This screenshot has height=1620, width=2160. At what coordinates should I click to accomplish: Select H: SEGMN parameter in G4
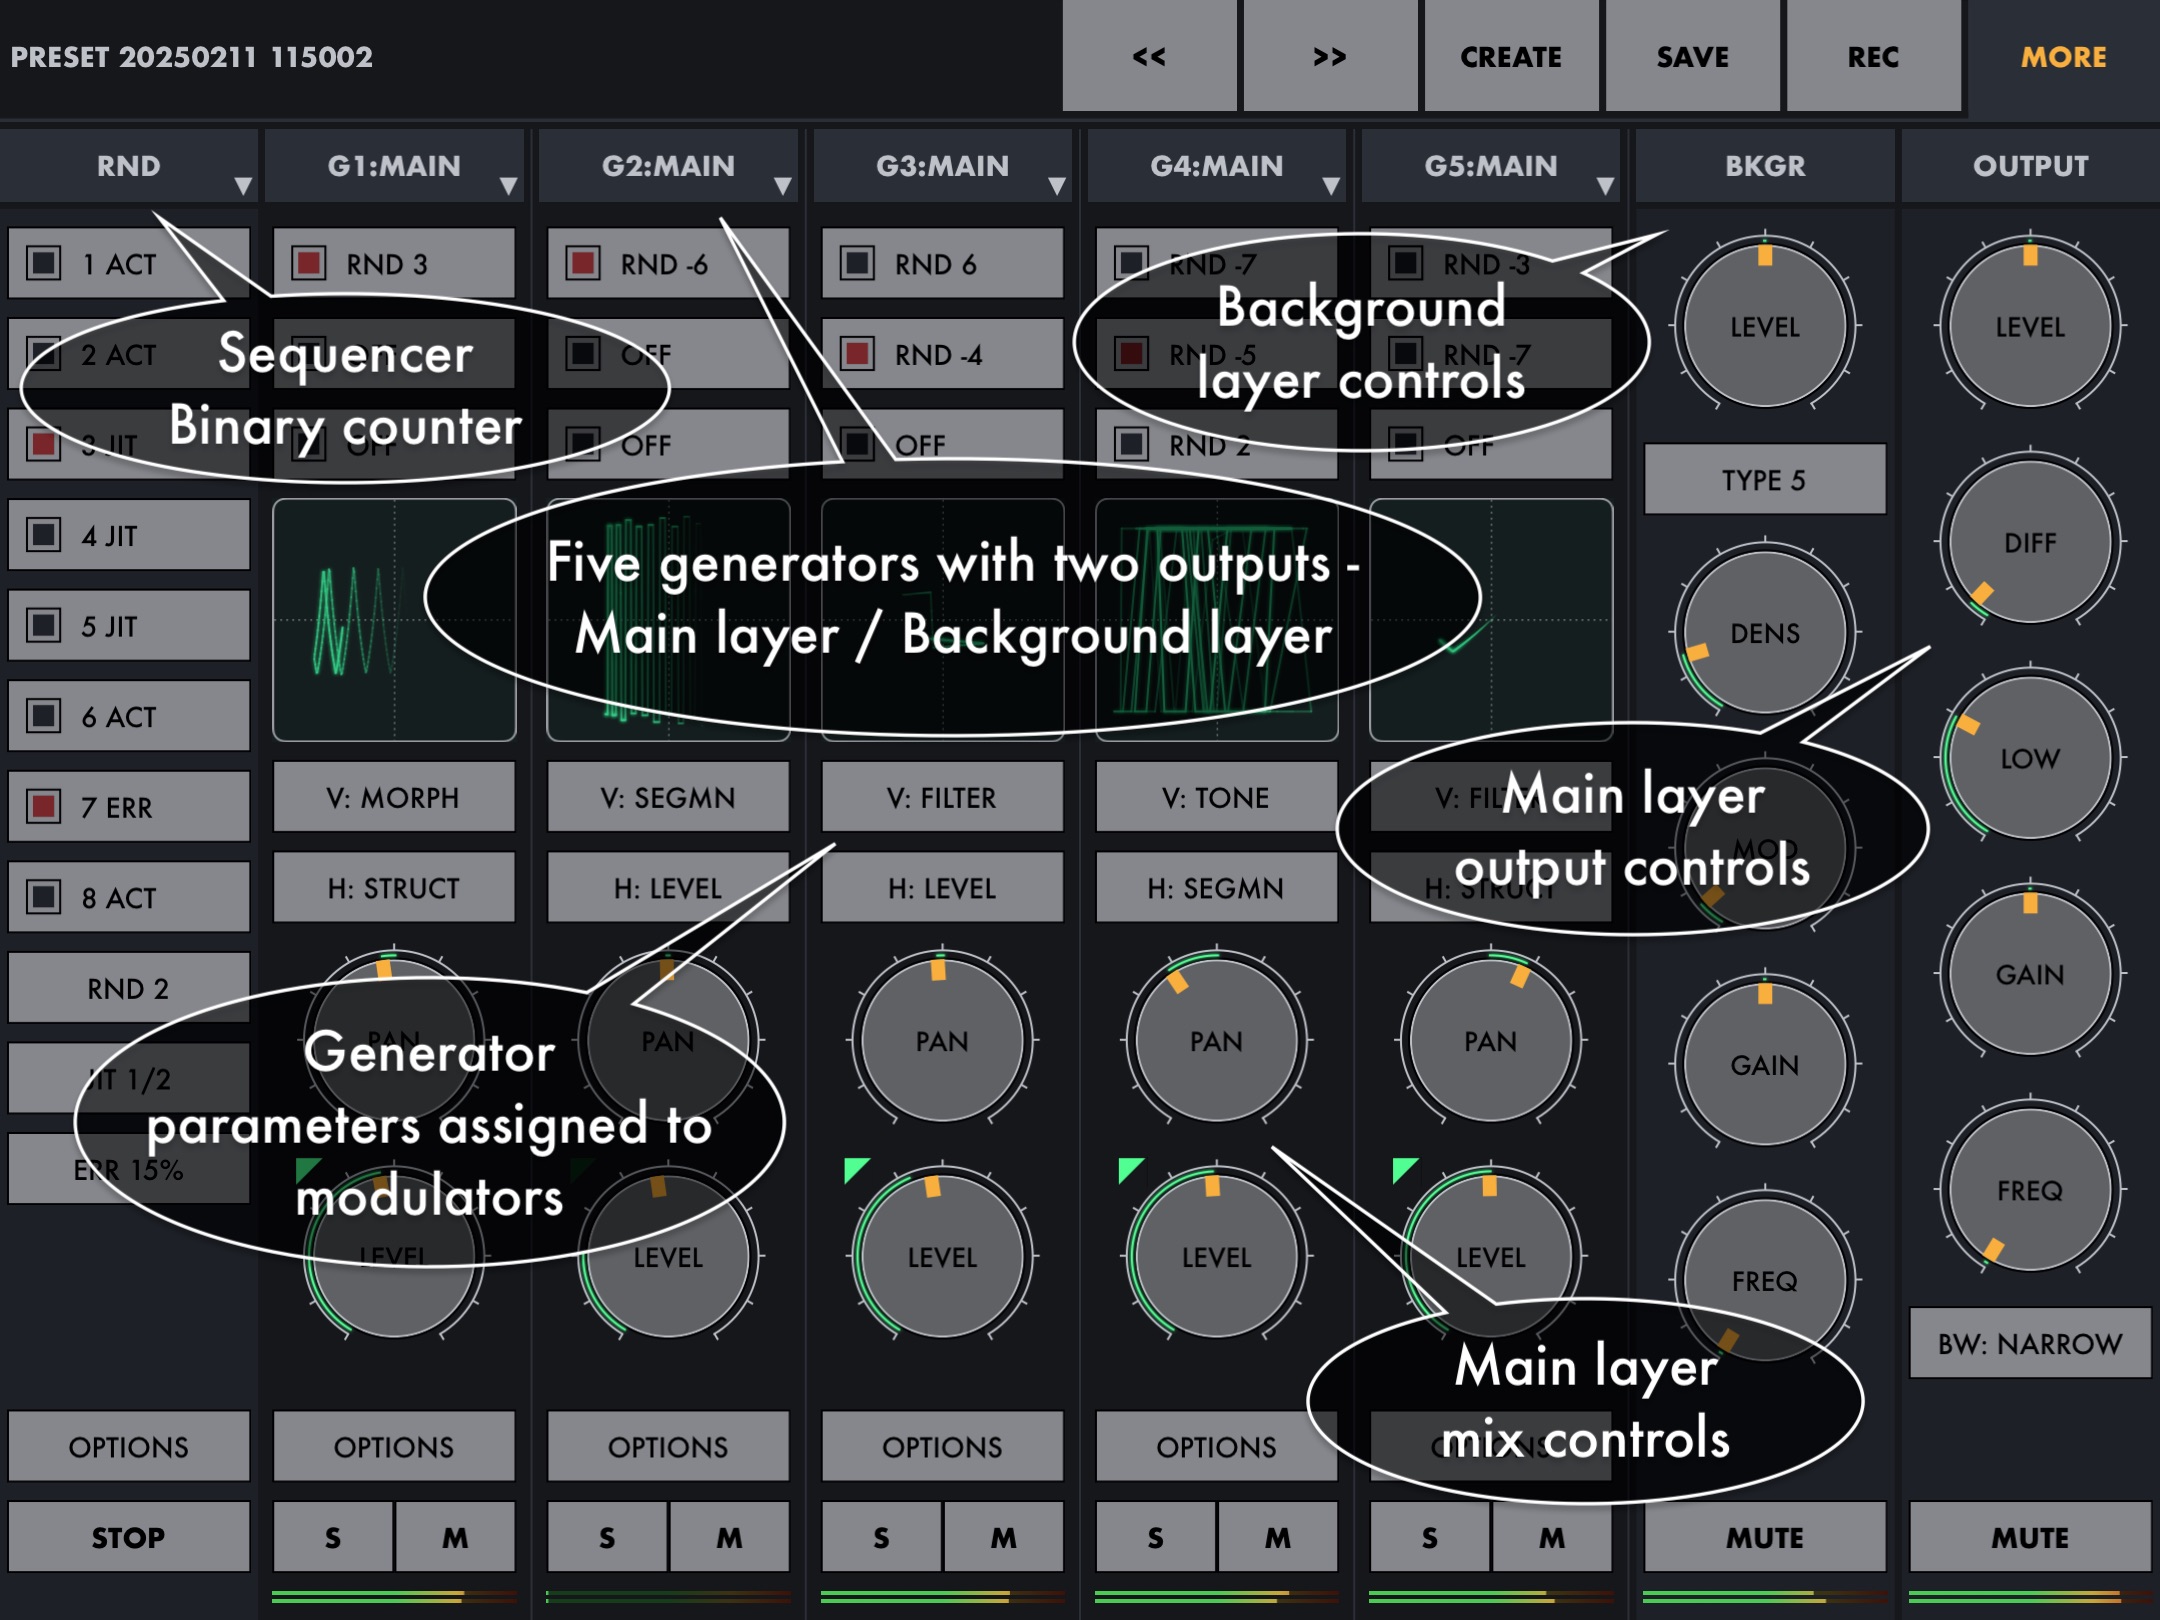pyautogui.click(x=1216, y=888)
